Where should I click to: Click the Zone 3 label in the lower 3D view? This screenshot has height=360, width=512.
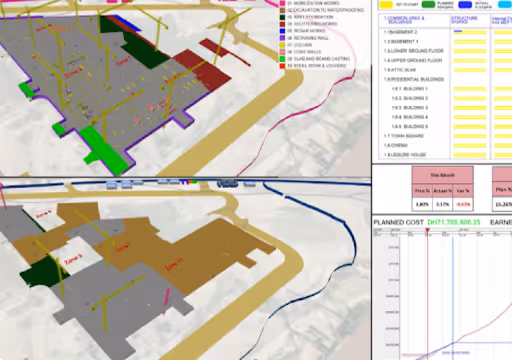[73, 260]
